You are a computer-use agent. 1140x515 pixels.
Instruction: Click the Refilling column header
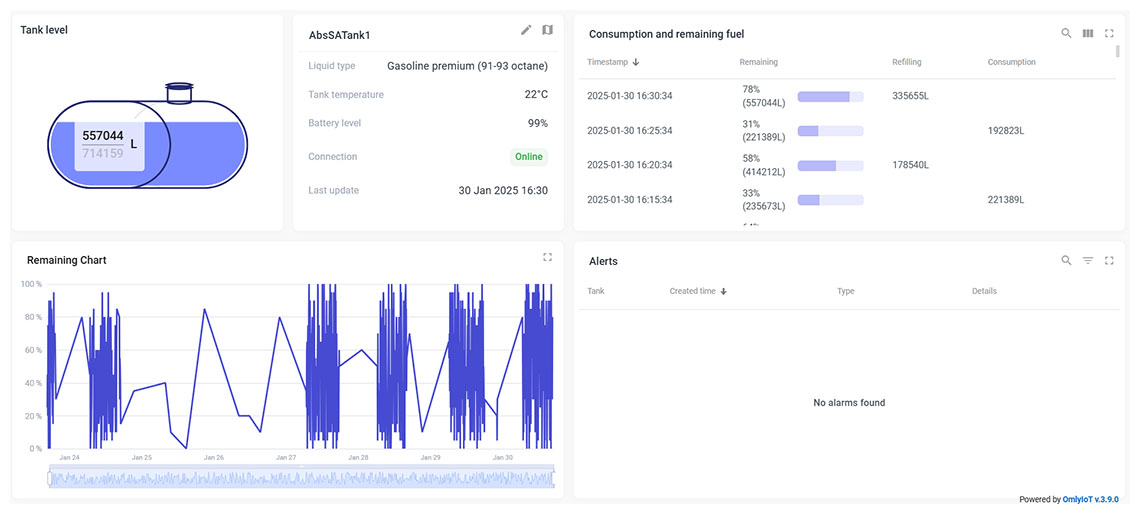pyautogui.click(x=906, y=62)
